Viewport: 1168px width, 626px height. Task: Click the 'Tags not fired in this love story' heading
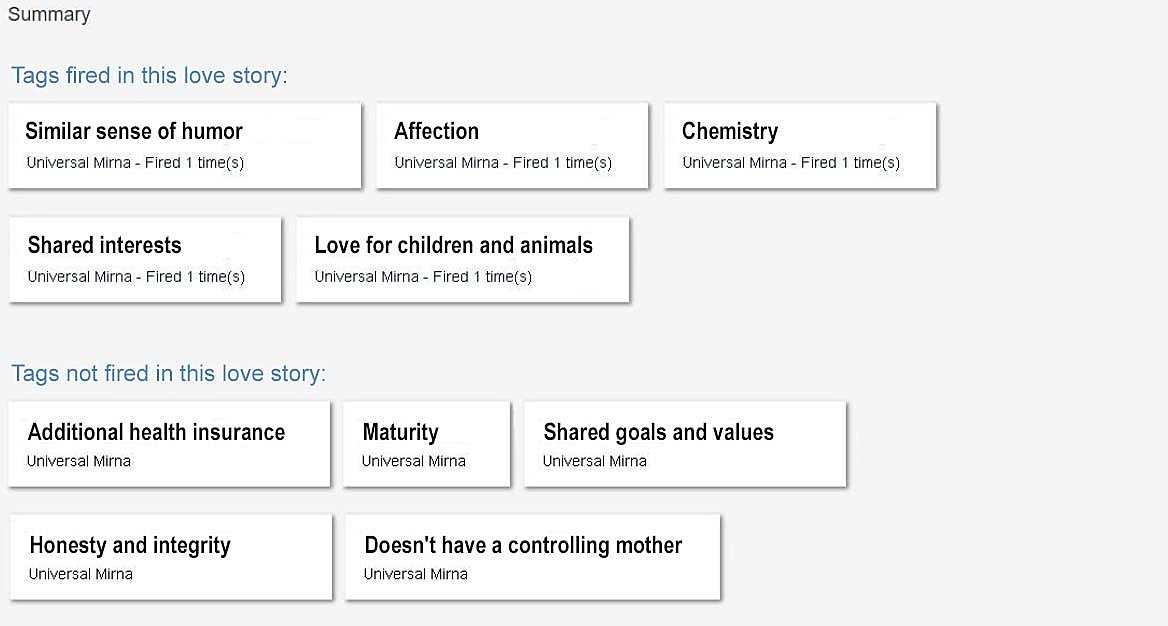pos(168,374)
